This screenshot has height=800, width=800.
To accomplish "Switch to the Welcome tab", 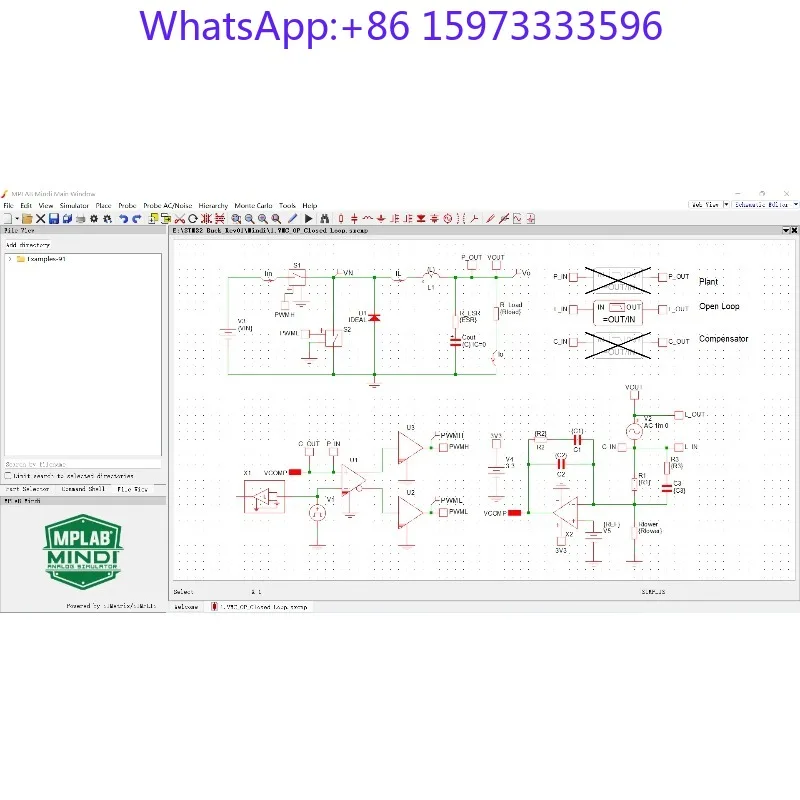I will point(186,607).
